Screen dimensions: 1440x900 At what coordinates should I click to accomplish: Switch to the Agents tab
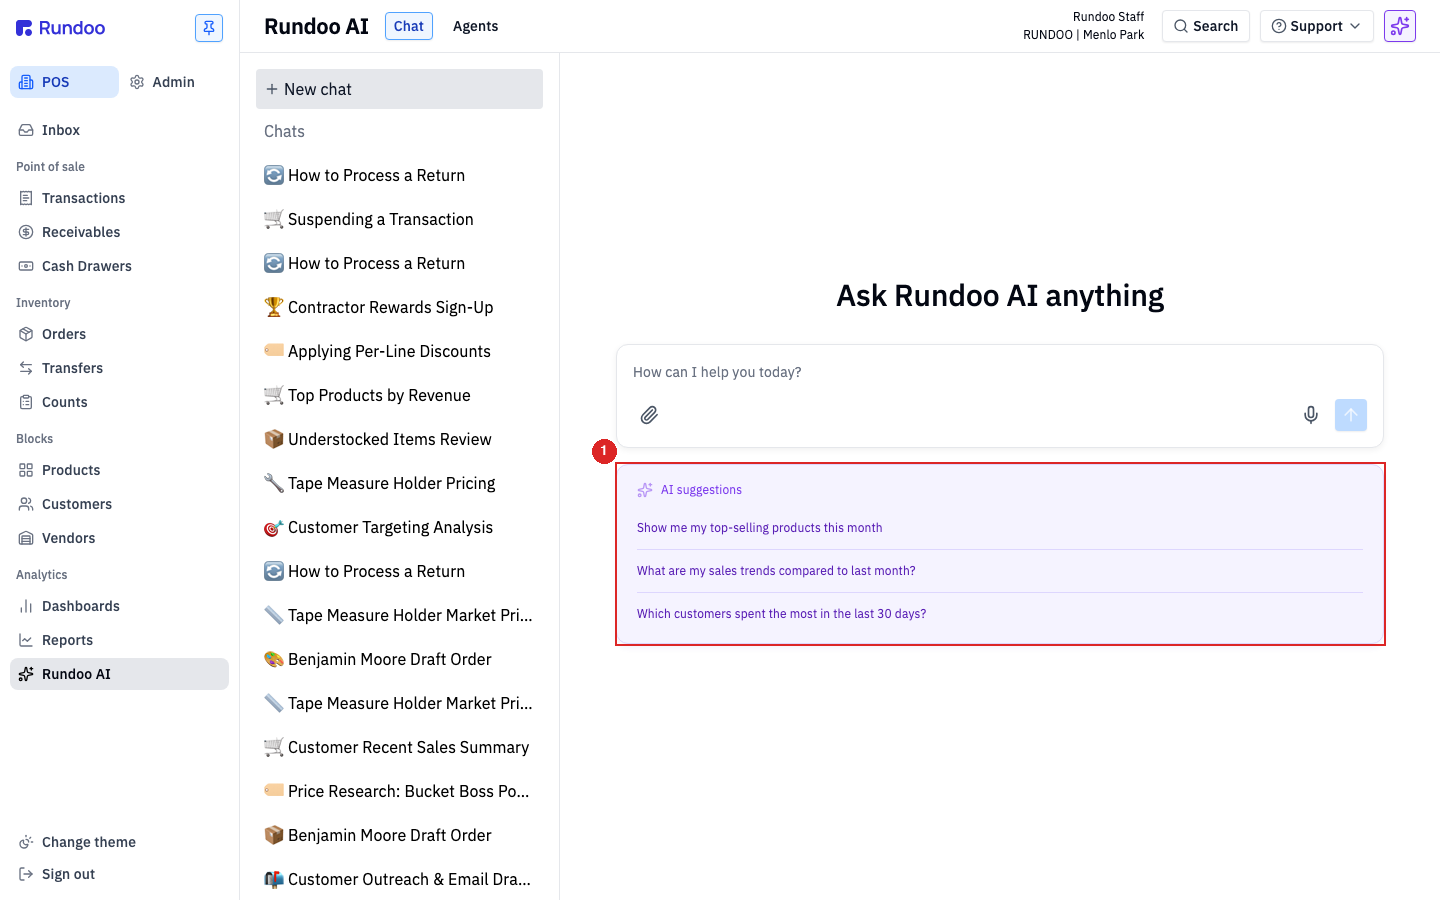coord(475,26)
